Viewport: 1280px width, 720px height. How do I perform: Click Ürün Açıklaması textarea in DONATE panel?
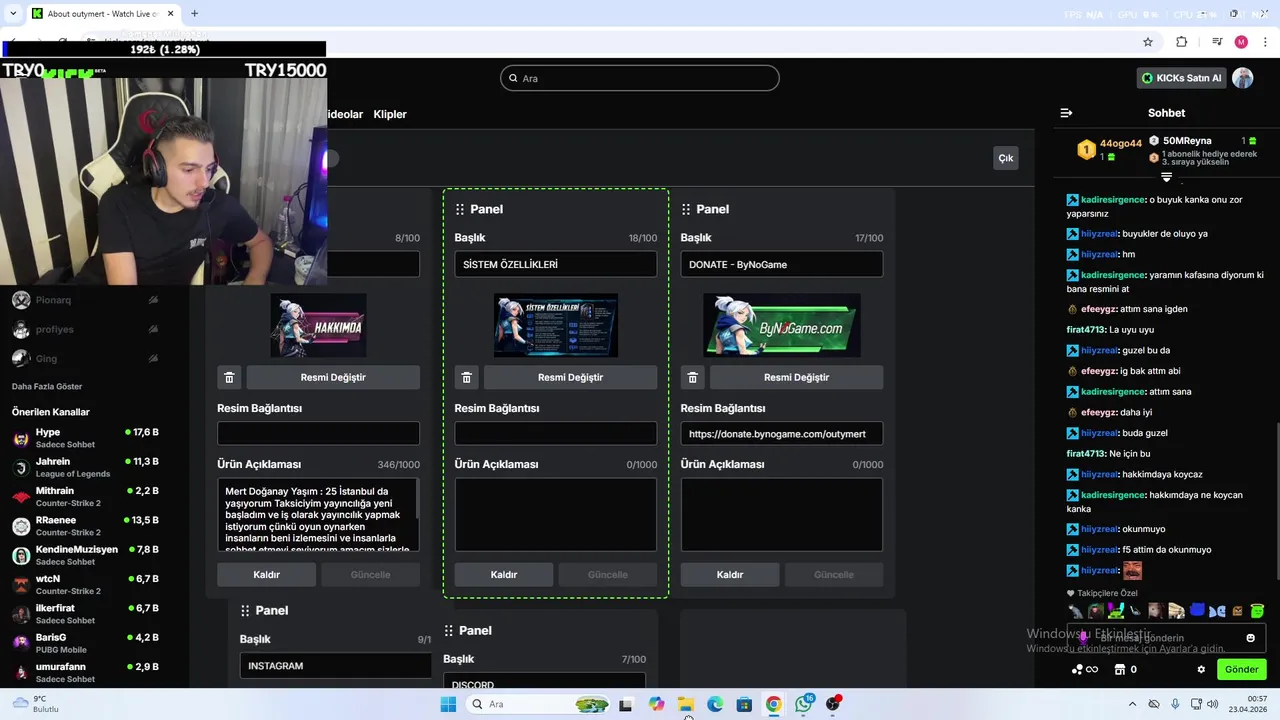click(782, 514)
